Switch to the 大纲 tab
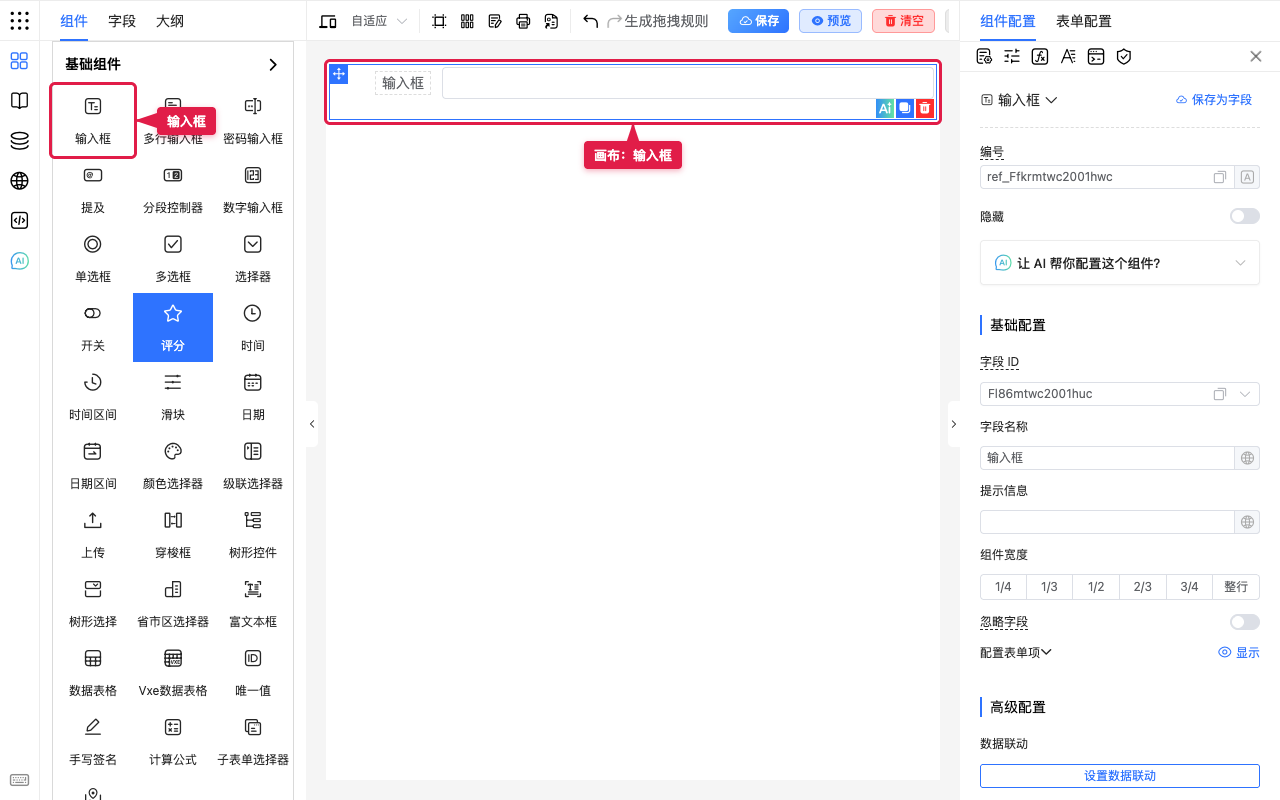 point(170,21)
